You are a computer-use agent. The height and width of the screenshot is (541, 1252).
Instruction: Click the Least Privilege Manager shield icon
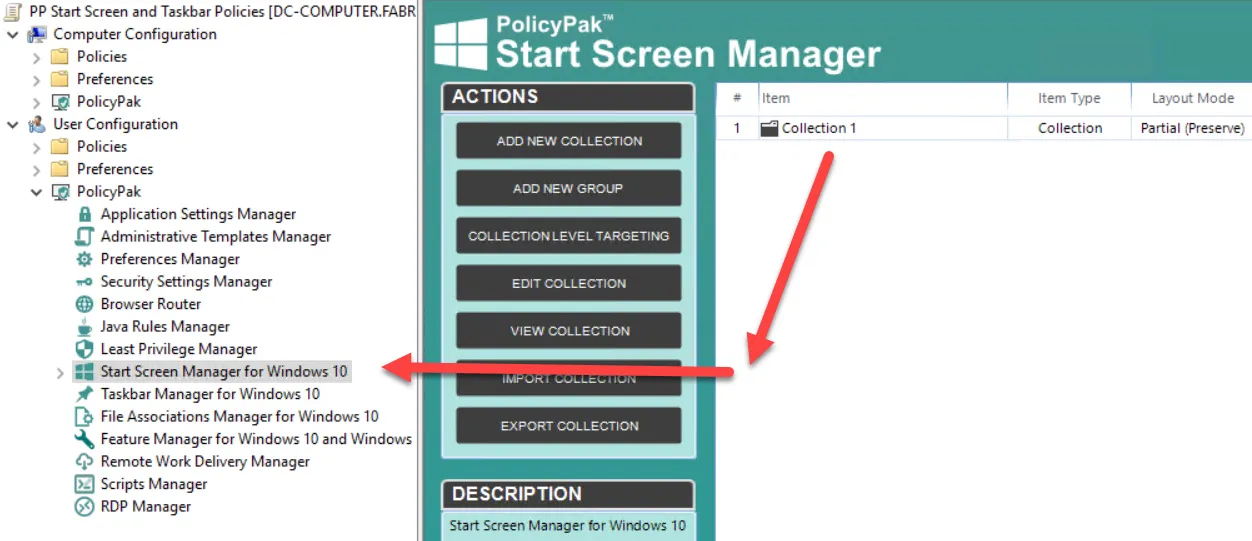coord(85,349)
